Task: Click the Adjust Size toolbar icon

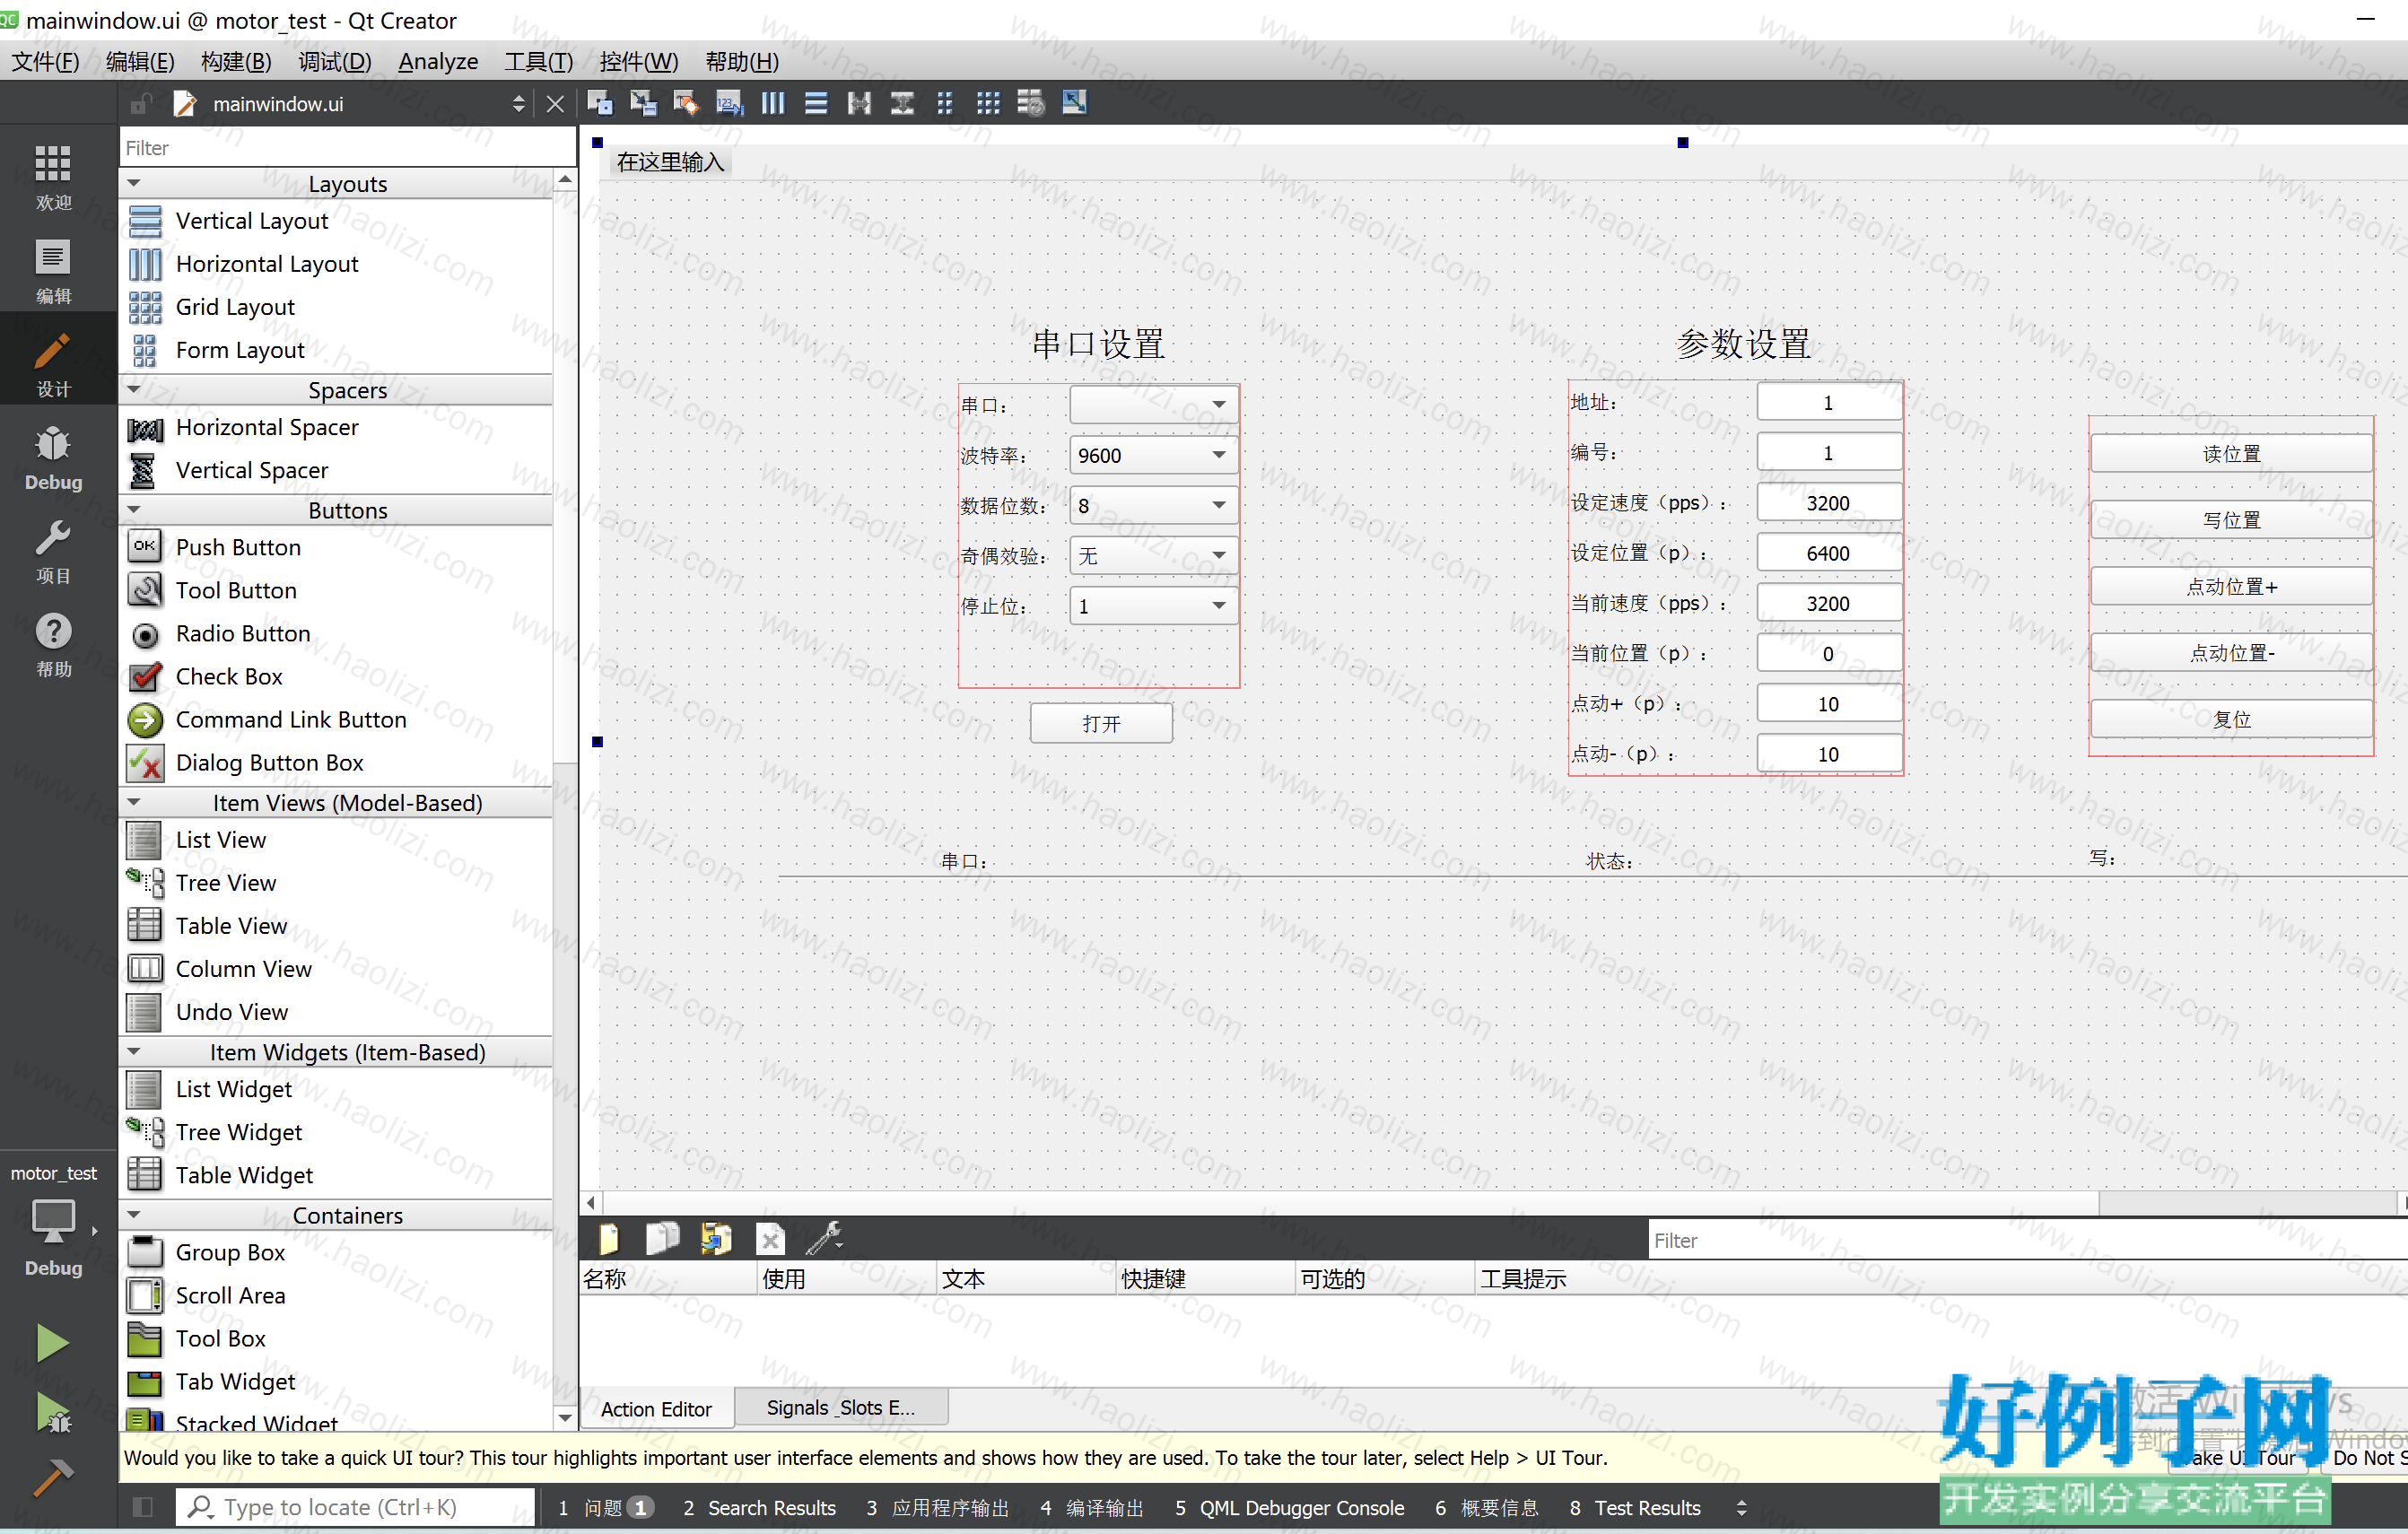Action: (x=1075, y=103)
